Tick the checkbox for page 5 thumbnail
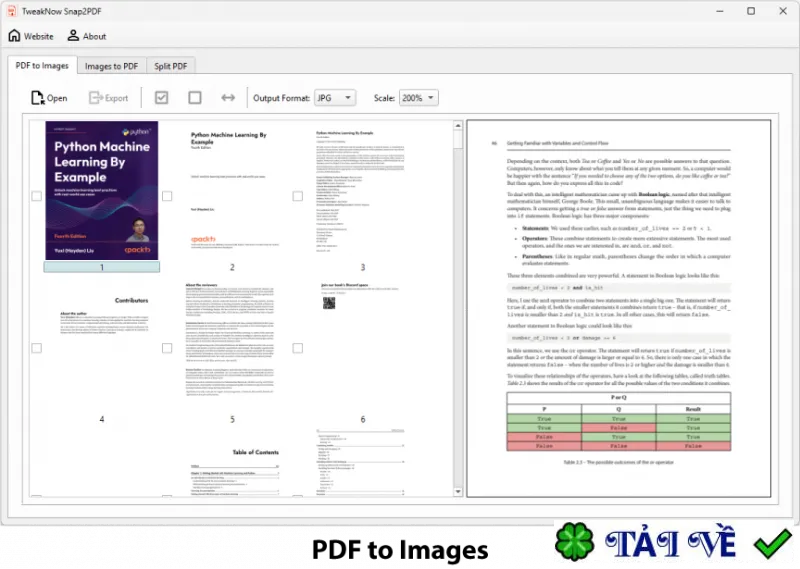The height and width of the screenshot is (569, 800). tap(167, 348)
